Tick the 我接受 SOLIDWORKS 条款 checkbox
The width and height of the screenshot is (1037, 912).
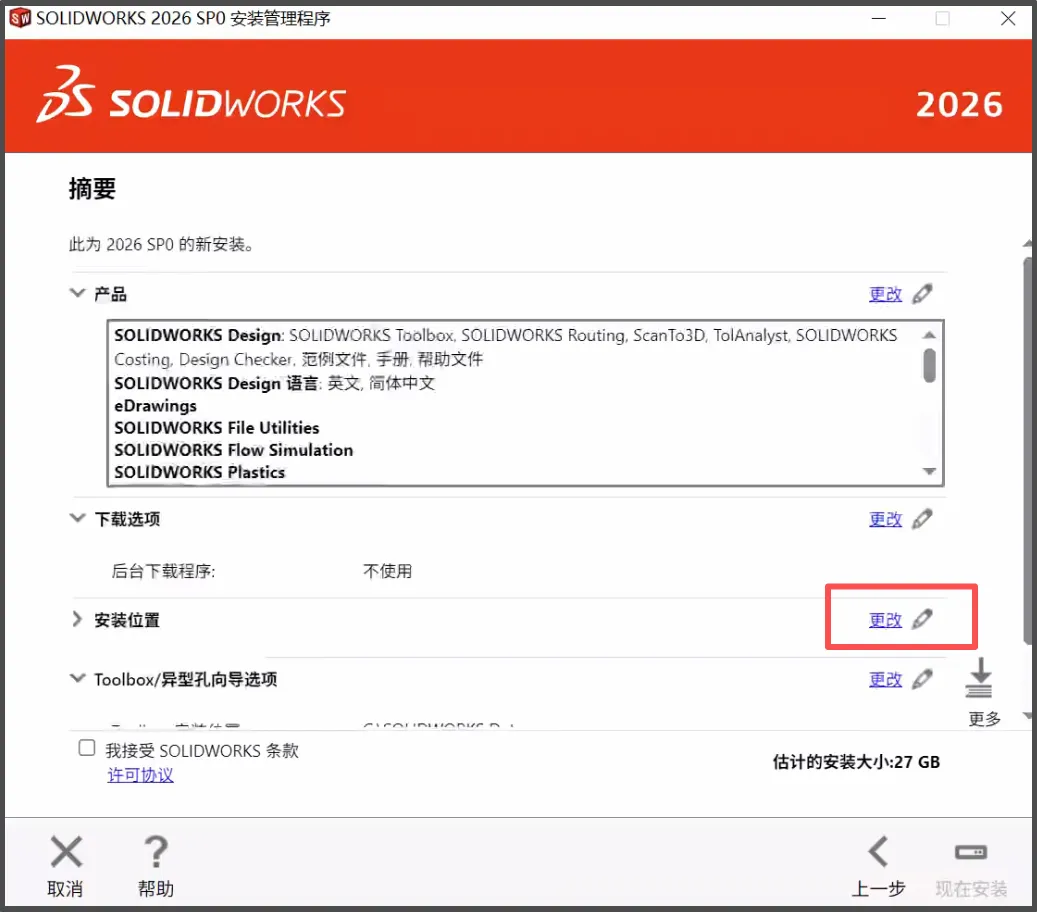87,748
